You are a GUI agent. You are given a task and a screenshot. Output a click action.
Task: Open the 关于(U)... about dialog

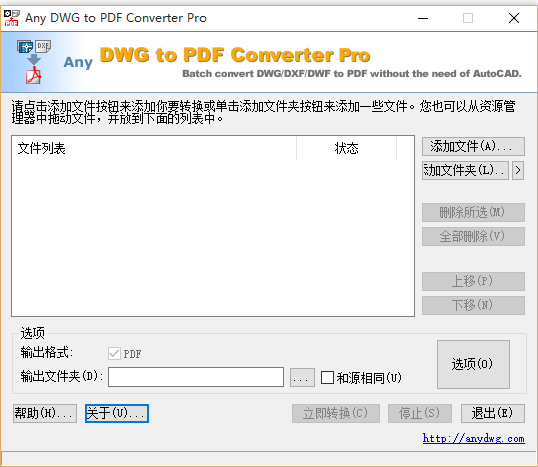(117, 413)
